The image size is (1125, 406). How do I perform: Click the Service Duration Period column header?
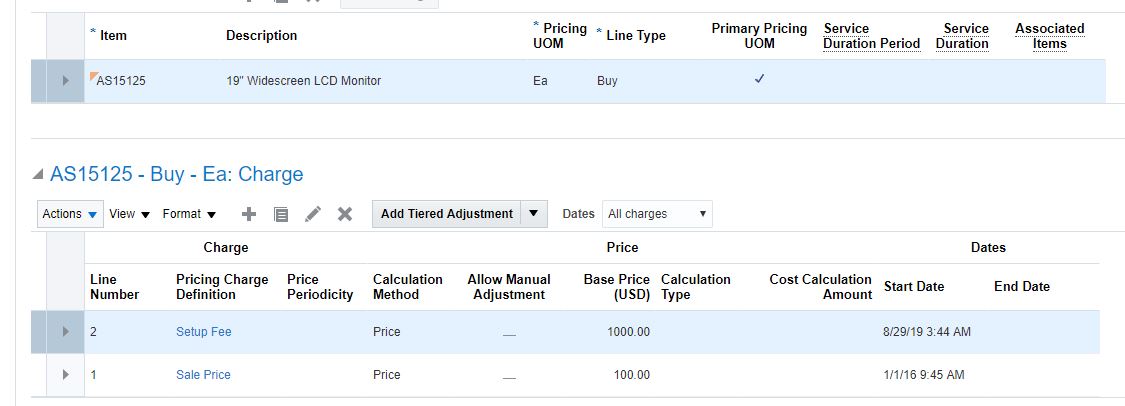click(x=871, y=36)
